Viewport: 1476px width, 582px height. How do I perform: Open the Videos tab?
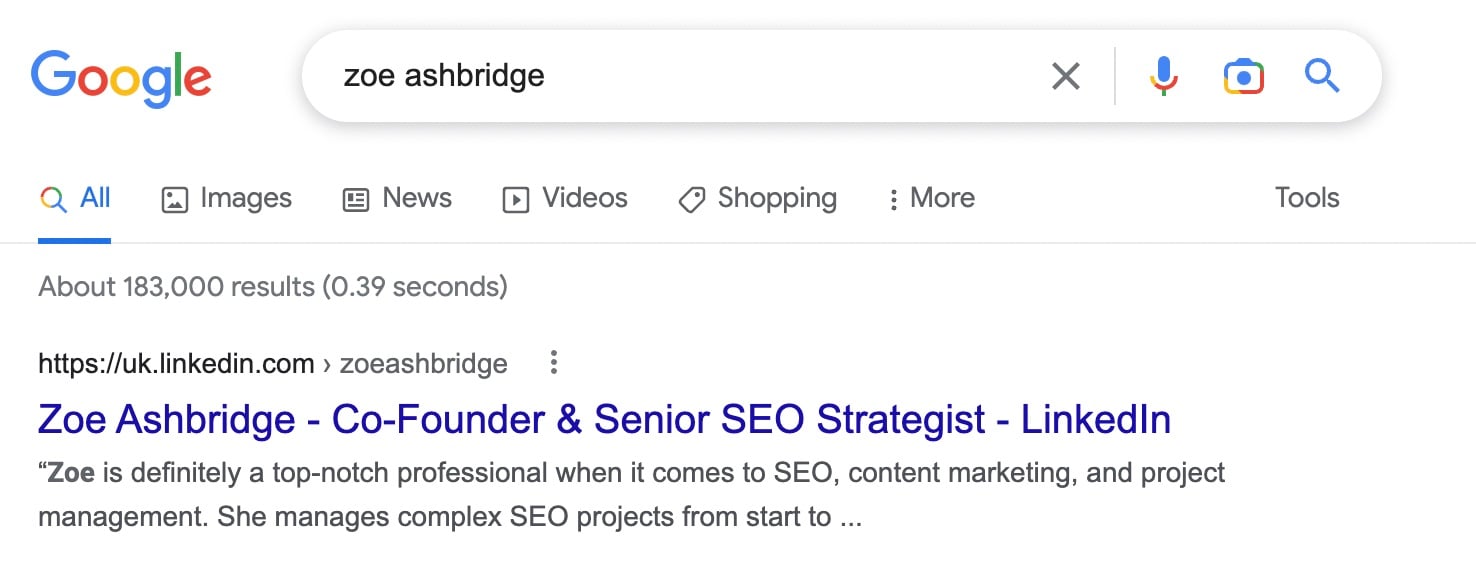tap(565, 198)
